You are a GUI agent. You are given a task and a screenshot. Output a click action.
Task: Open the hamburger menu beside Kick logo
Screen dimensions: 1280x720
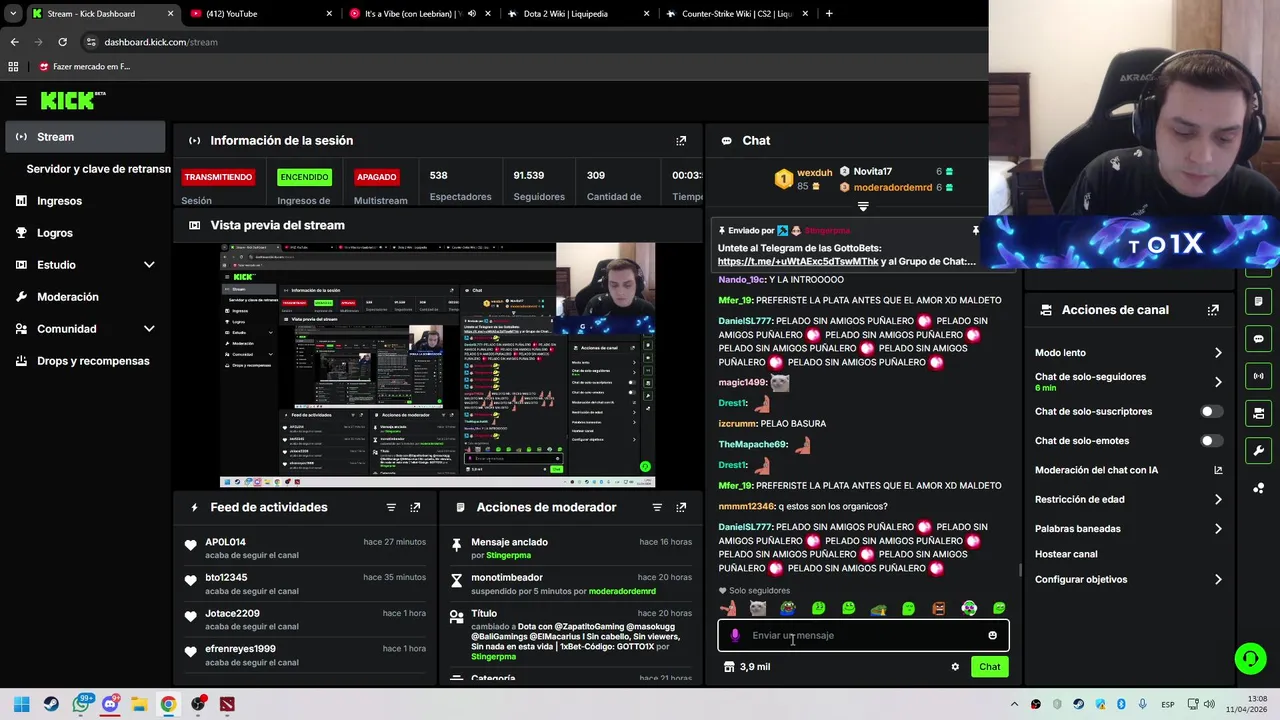(x=21, y=101)
